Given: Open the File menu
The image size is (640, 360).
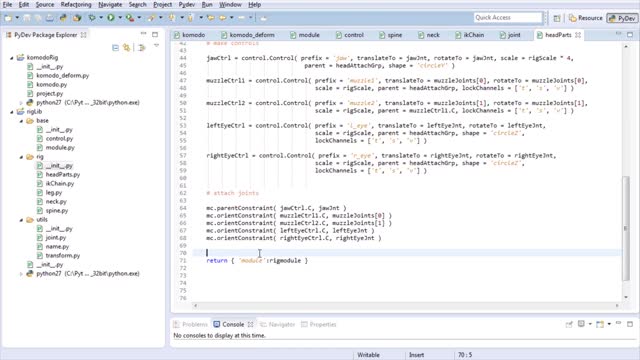Looking at the screenshot, I should pyautogui.click(x=7, y=4).
